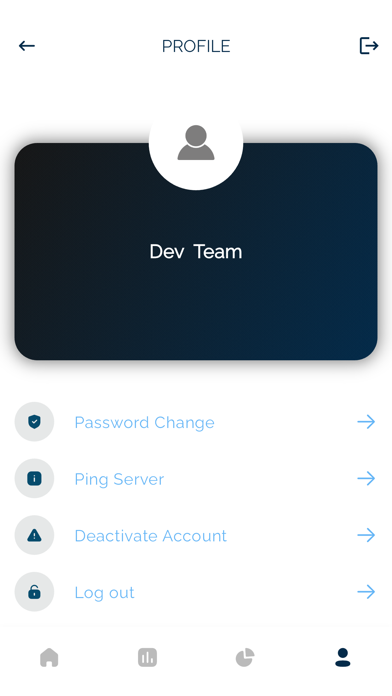This screenshot has width=392, height=696.
Task: Open the bar chart tab
Action: click(x=147, y=657)
